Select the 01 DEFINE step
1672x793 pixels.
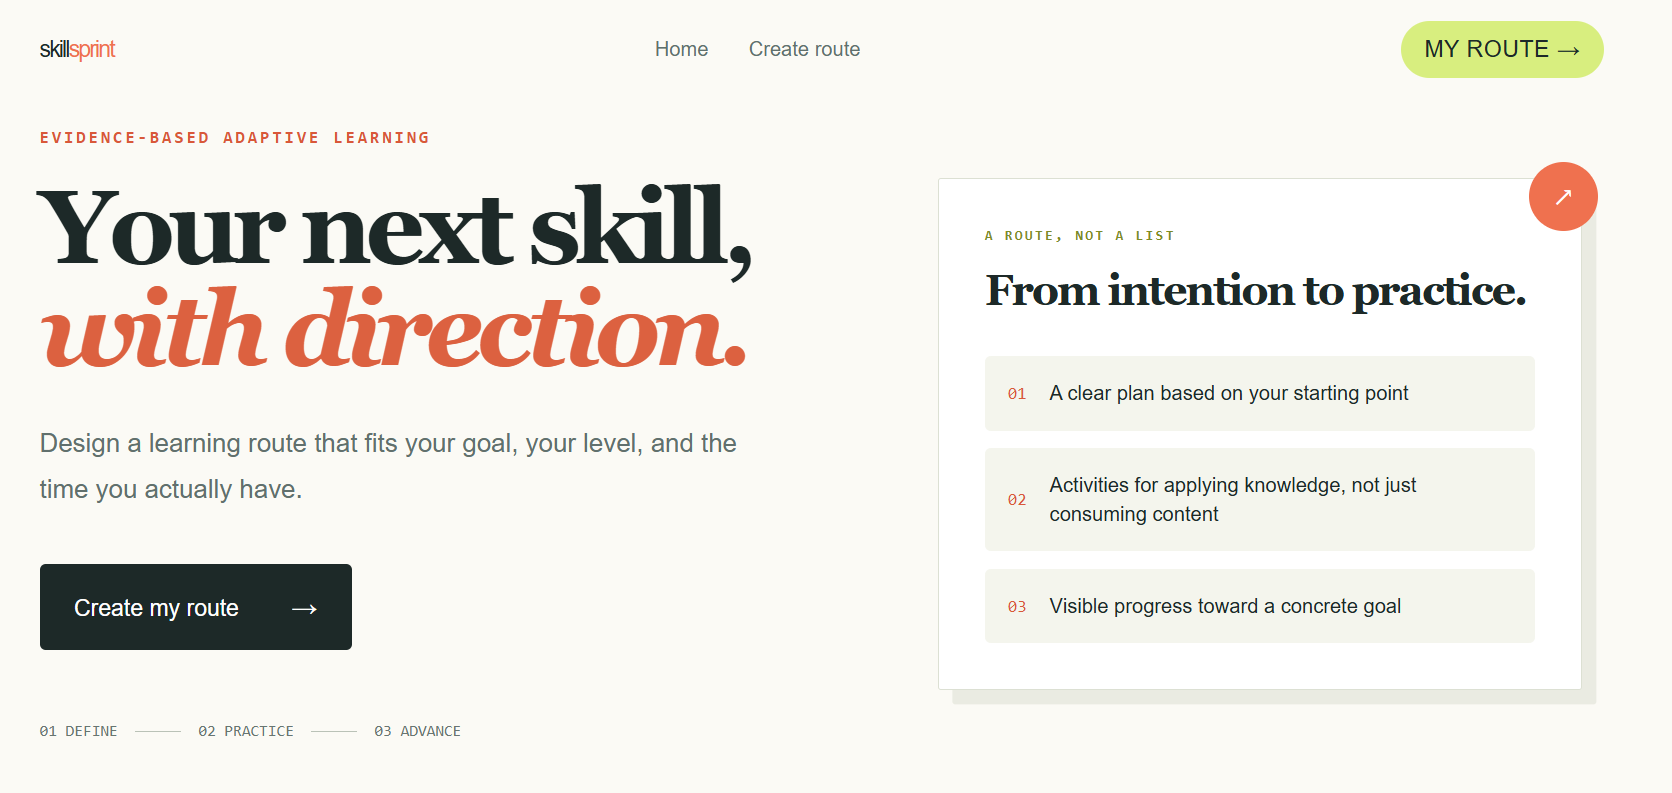(x=78, y=731)
